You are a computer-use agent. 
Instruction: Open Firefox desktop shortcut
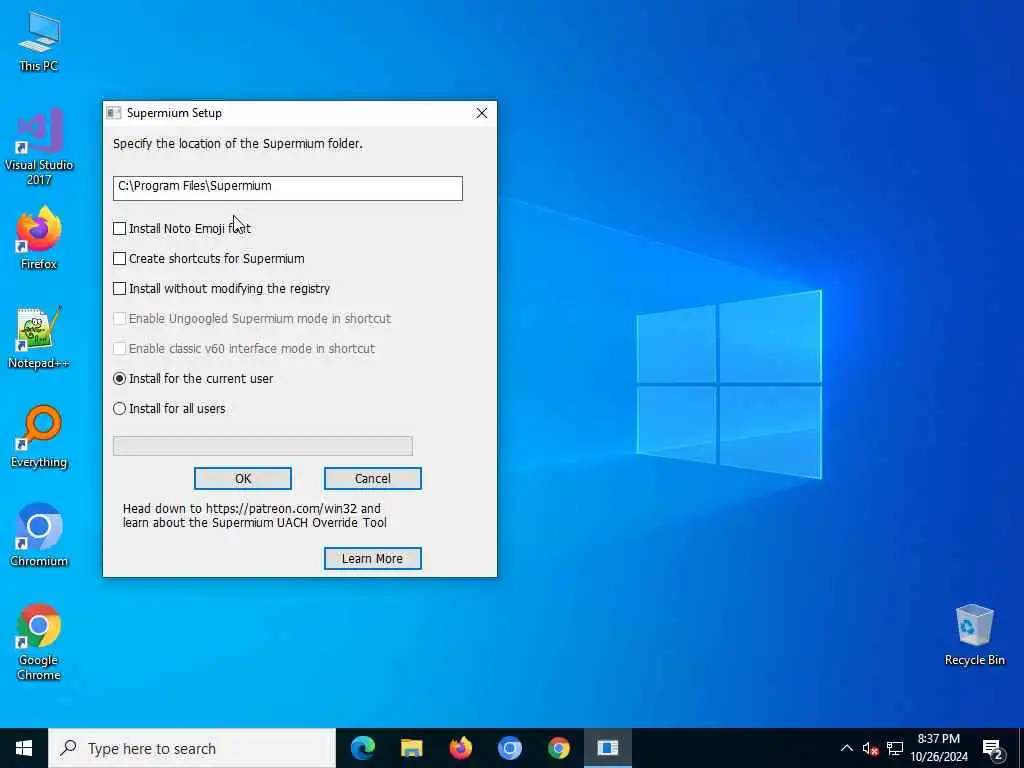tap(39, 238)
